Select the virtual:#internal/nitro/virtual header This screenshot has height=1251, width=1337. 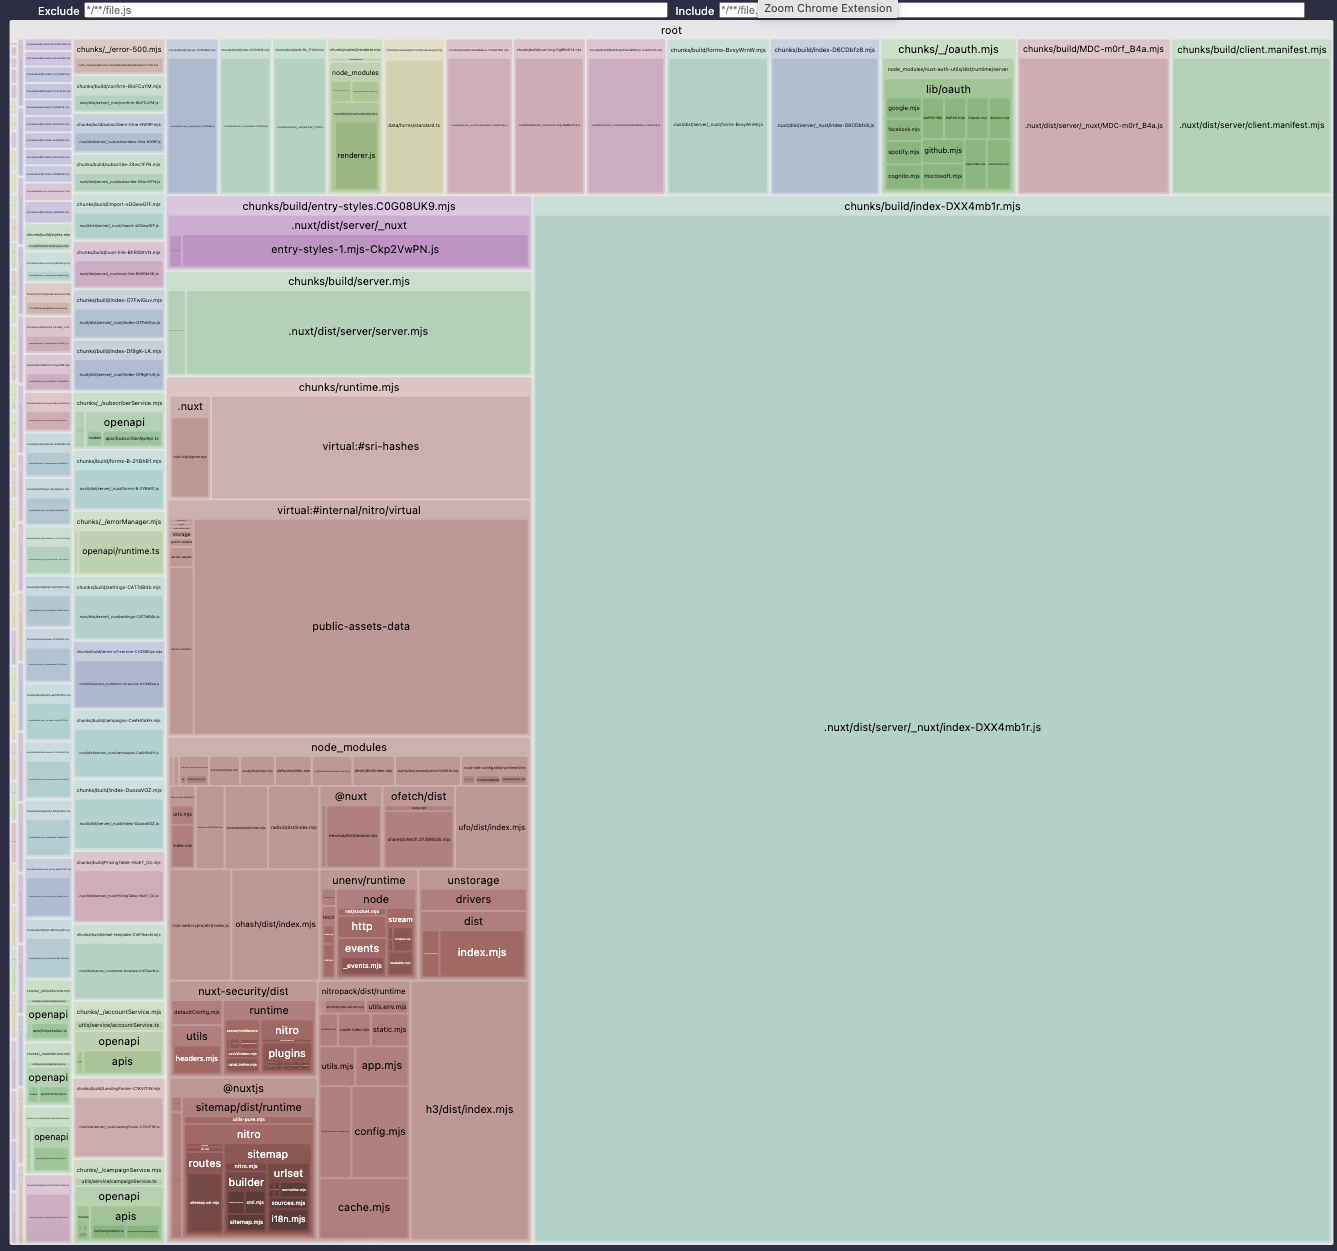tap(349, 510)
